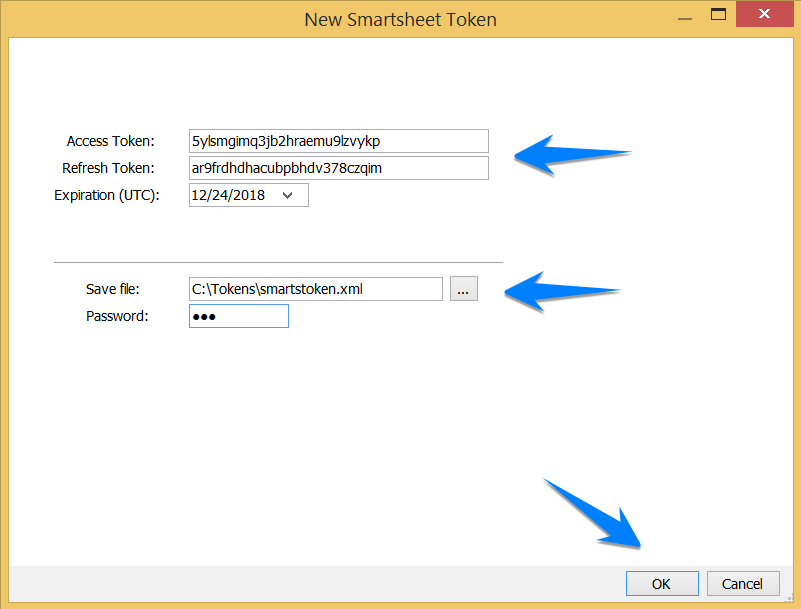The height and width of the screenshot is (609, 801).
Task: Maximize the New Smartsheet Token window
Action: click(x=718, y=14)
